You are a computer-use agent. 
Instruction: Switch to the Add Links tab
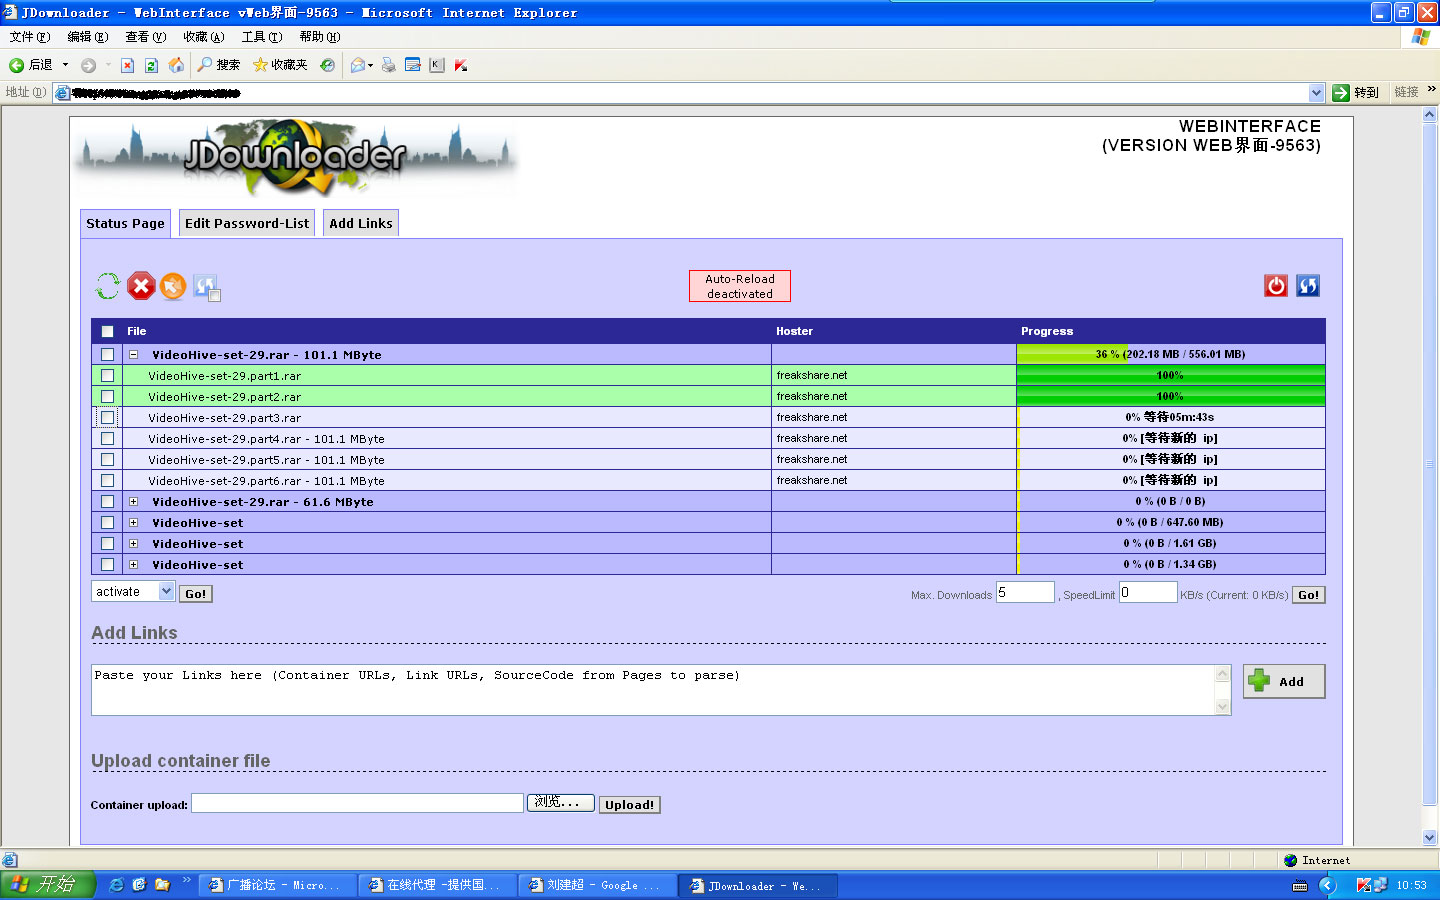click(361, 223)
